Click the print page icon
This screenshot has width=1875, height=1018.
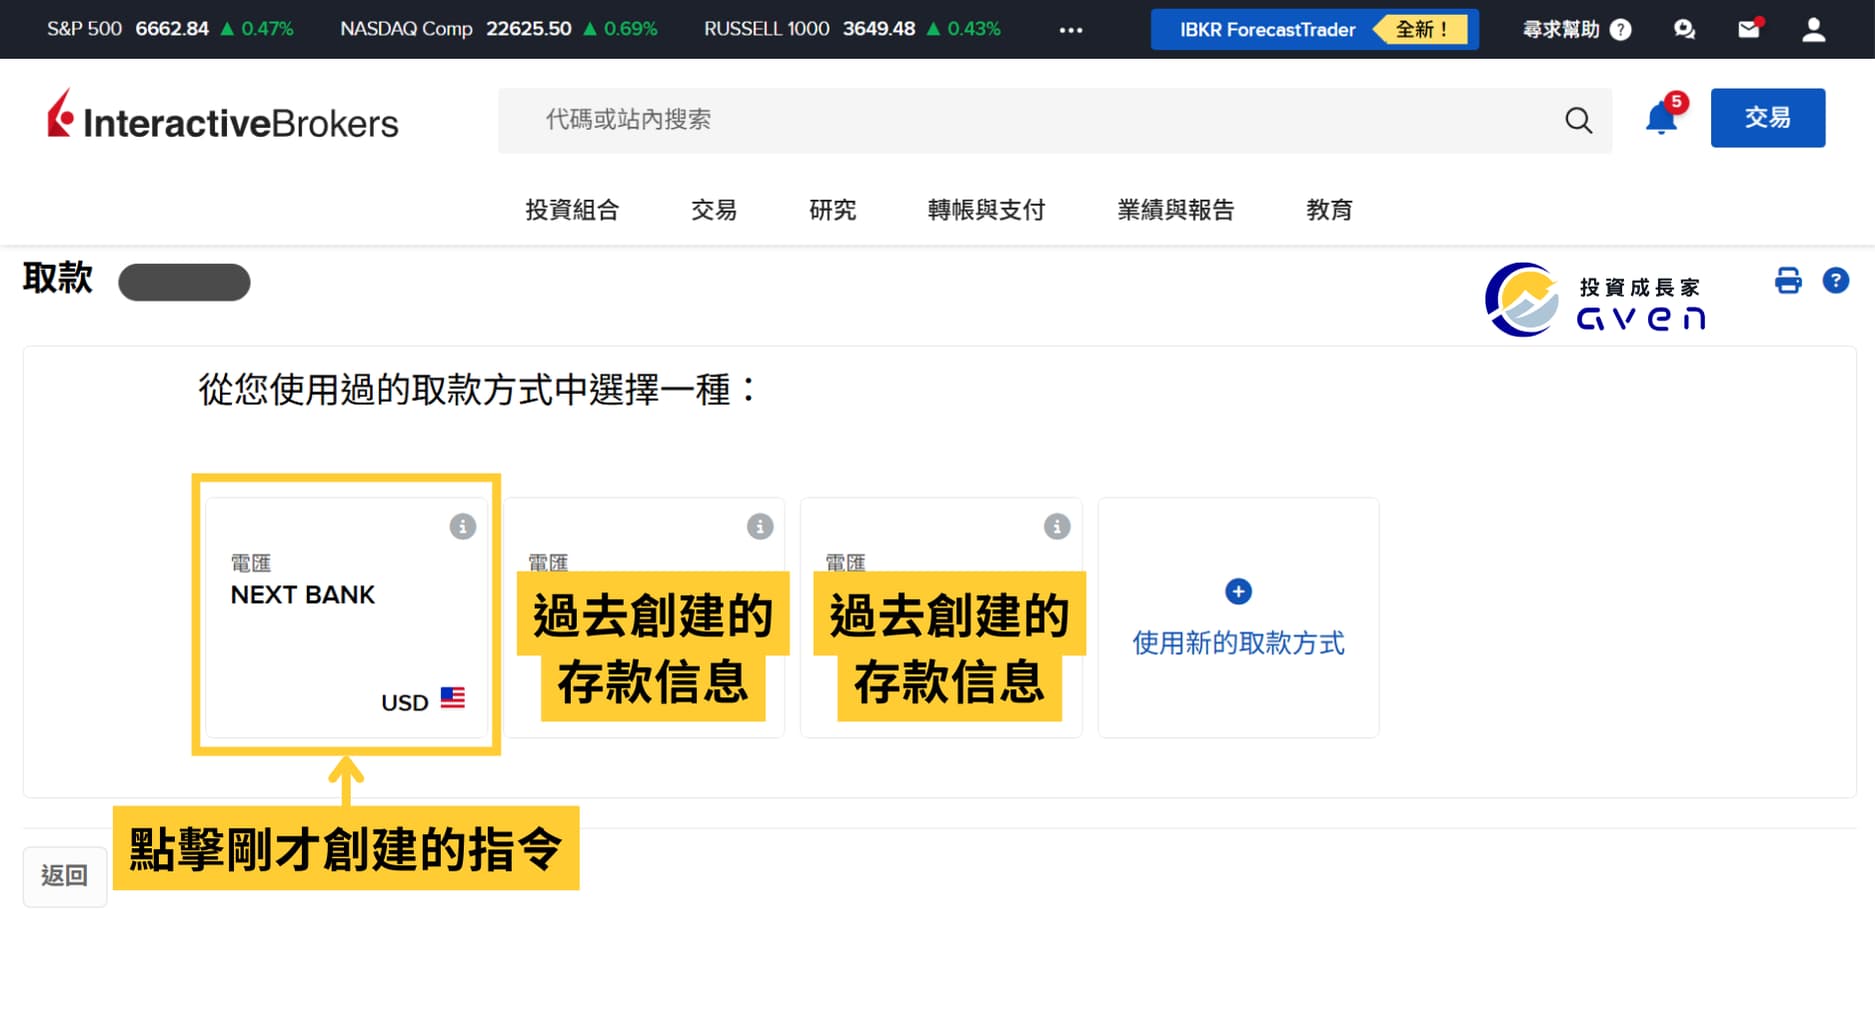coord(1788,281)
